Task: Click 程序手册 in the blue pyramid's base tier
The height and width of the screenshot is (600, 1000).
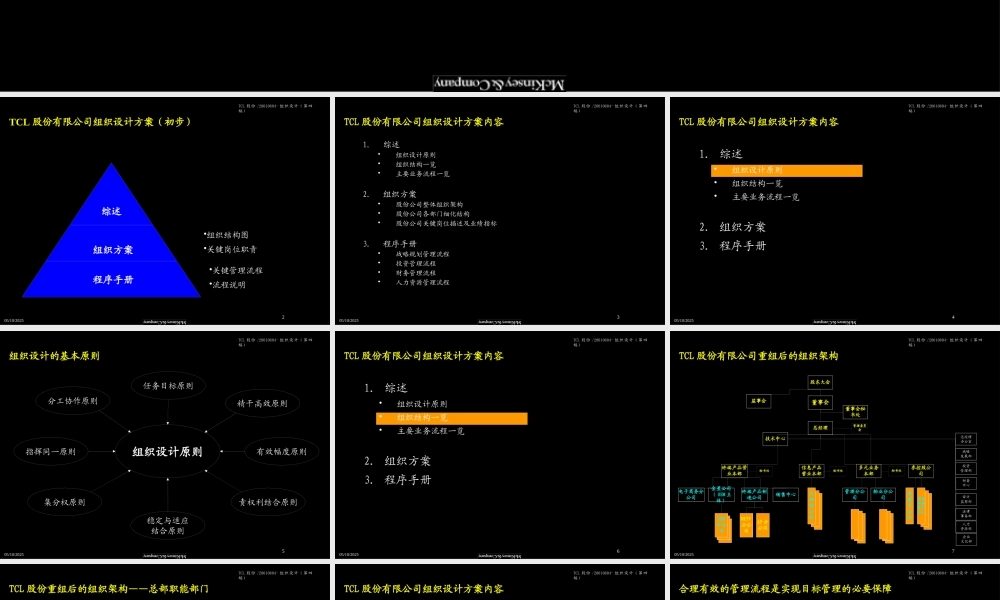Action: tap(113, 279)
